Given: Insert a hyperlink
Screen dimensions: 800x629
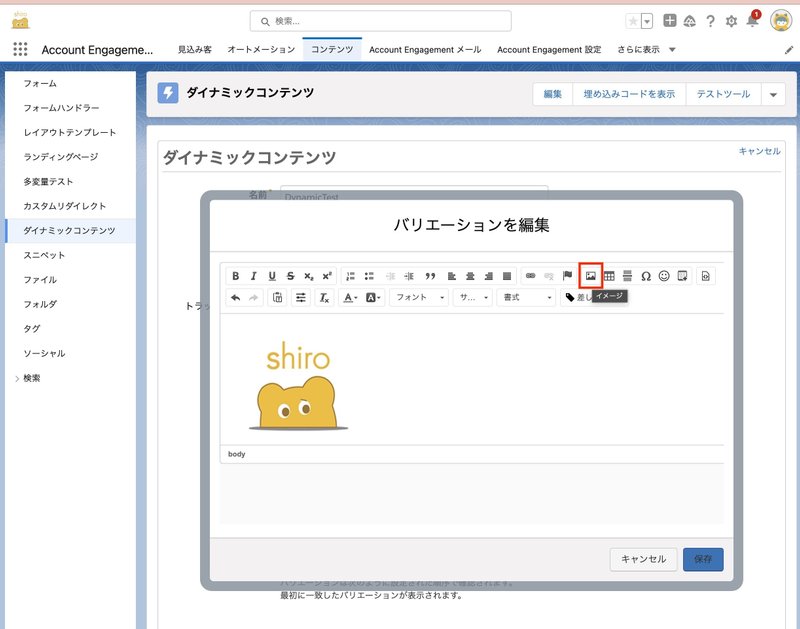Looking at the screenshot, I should [x=531, y=276].
